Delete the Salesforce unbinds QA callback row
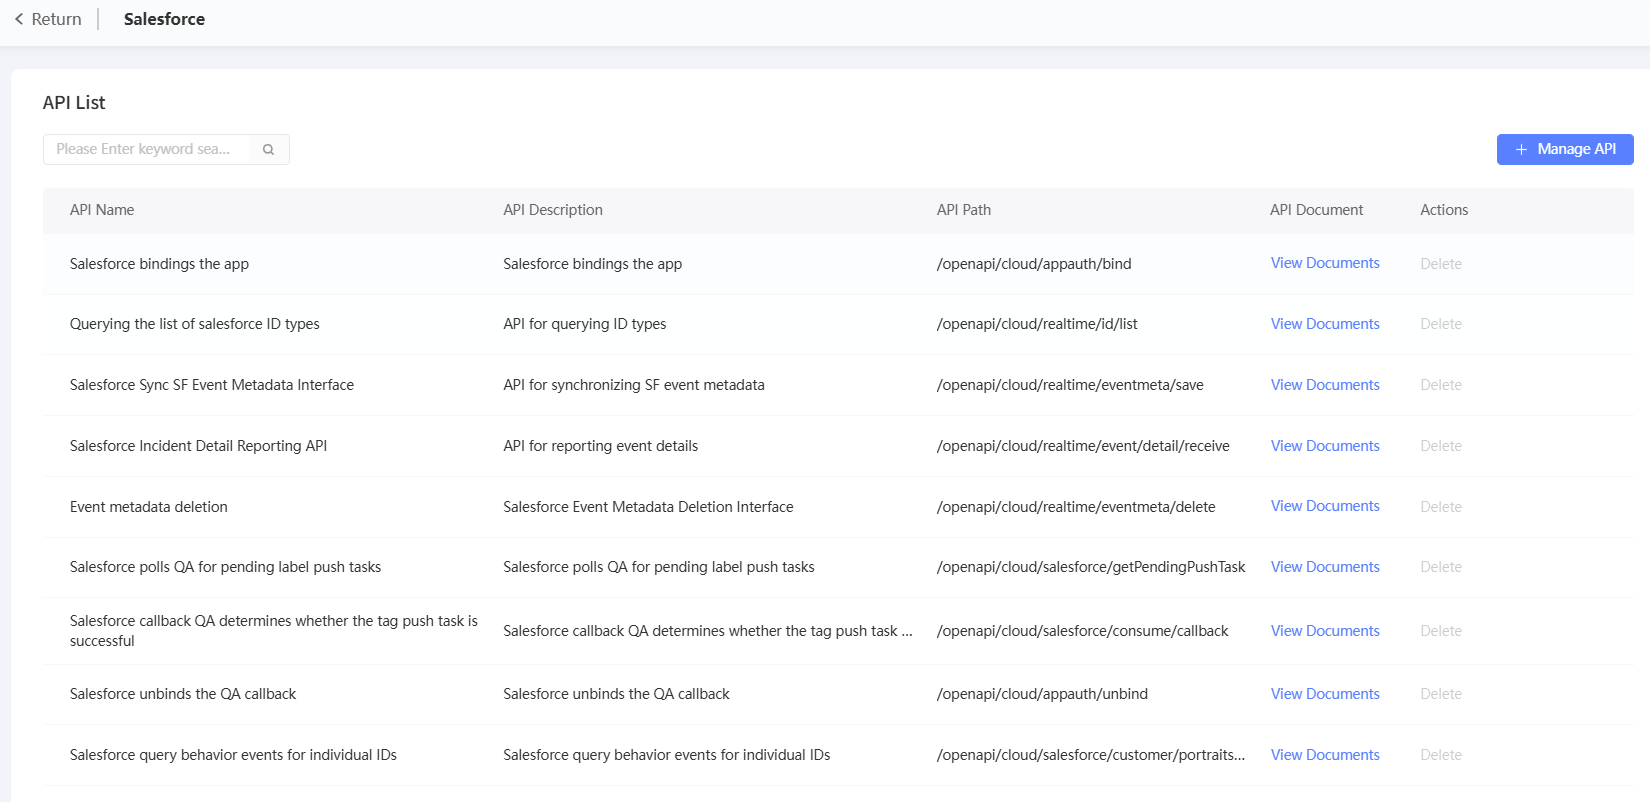The width and height of the screenshot is (1650, 802). 1441,694
